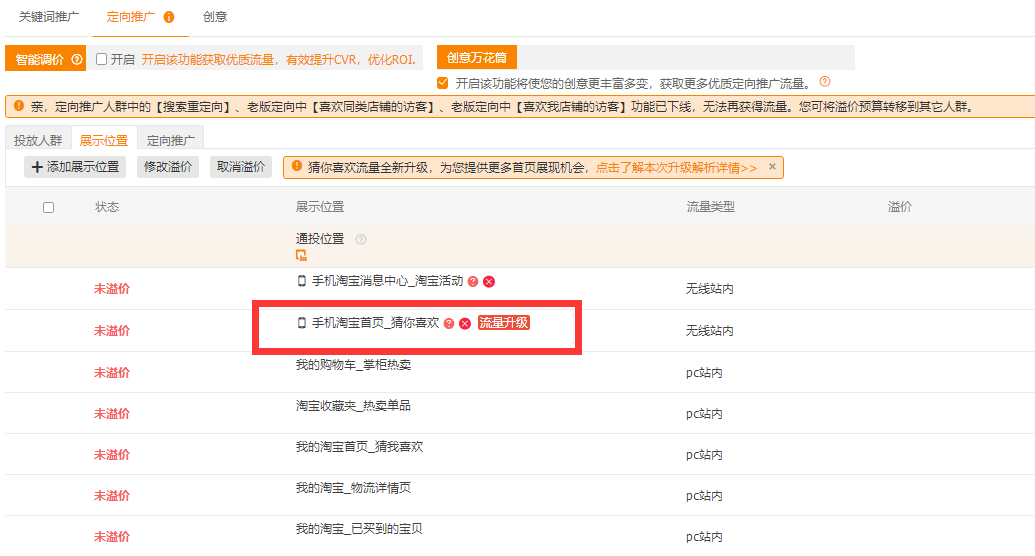1035x556 pixels.
Task: Switch to the 关键词推广 tab
Action: (x=50, y=17)
